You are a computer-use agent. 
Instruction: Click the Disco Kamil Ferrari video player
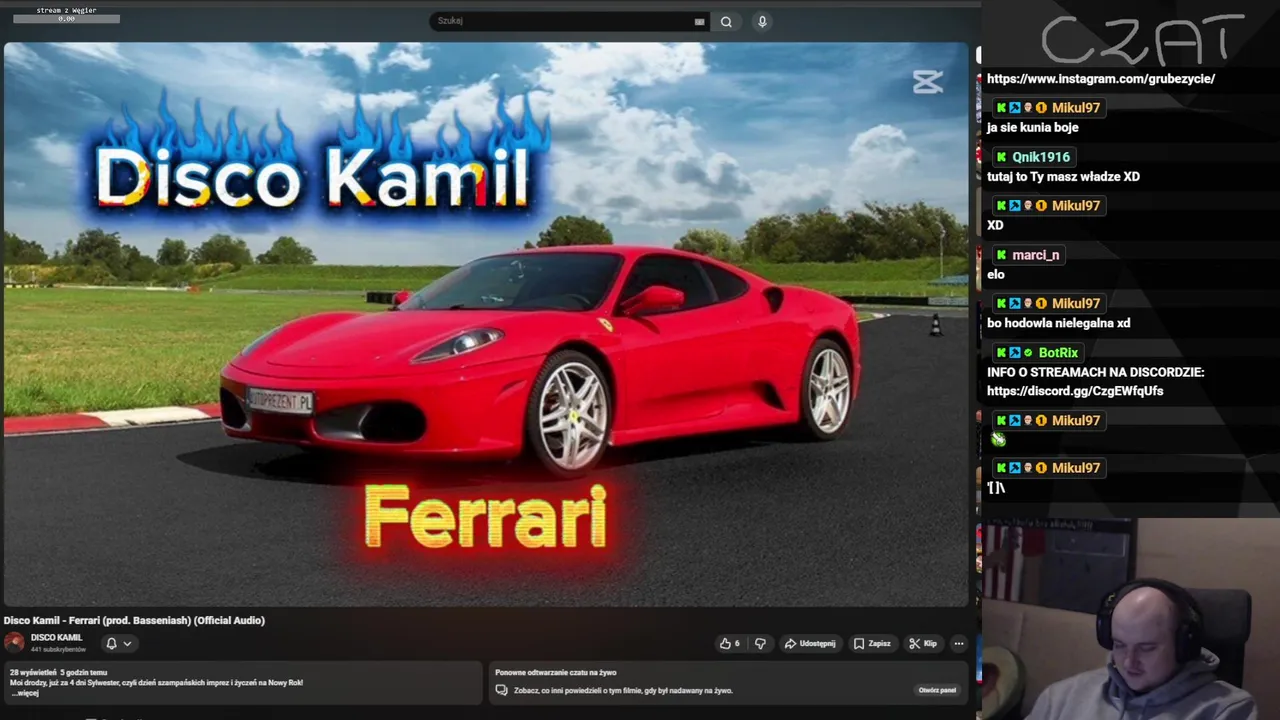[486, 324]
